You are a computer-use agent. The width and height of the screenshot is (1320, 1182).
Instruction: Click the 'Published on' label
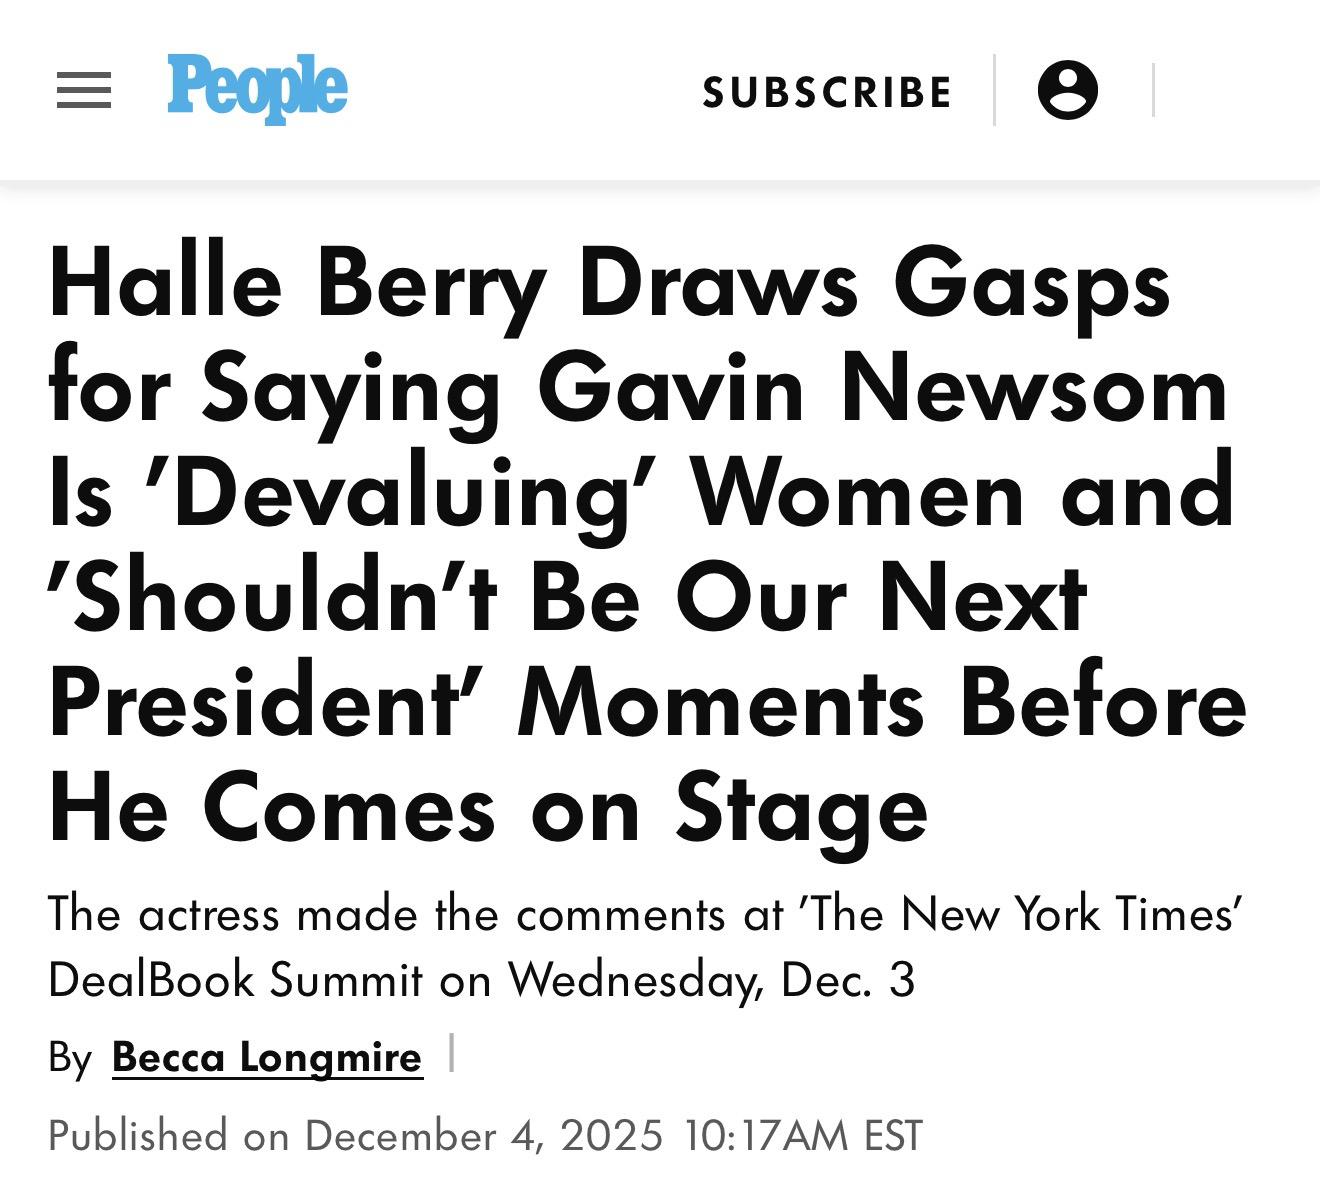[x=168, y=1136]
